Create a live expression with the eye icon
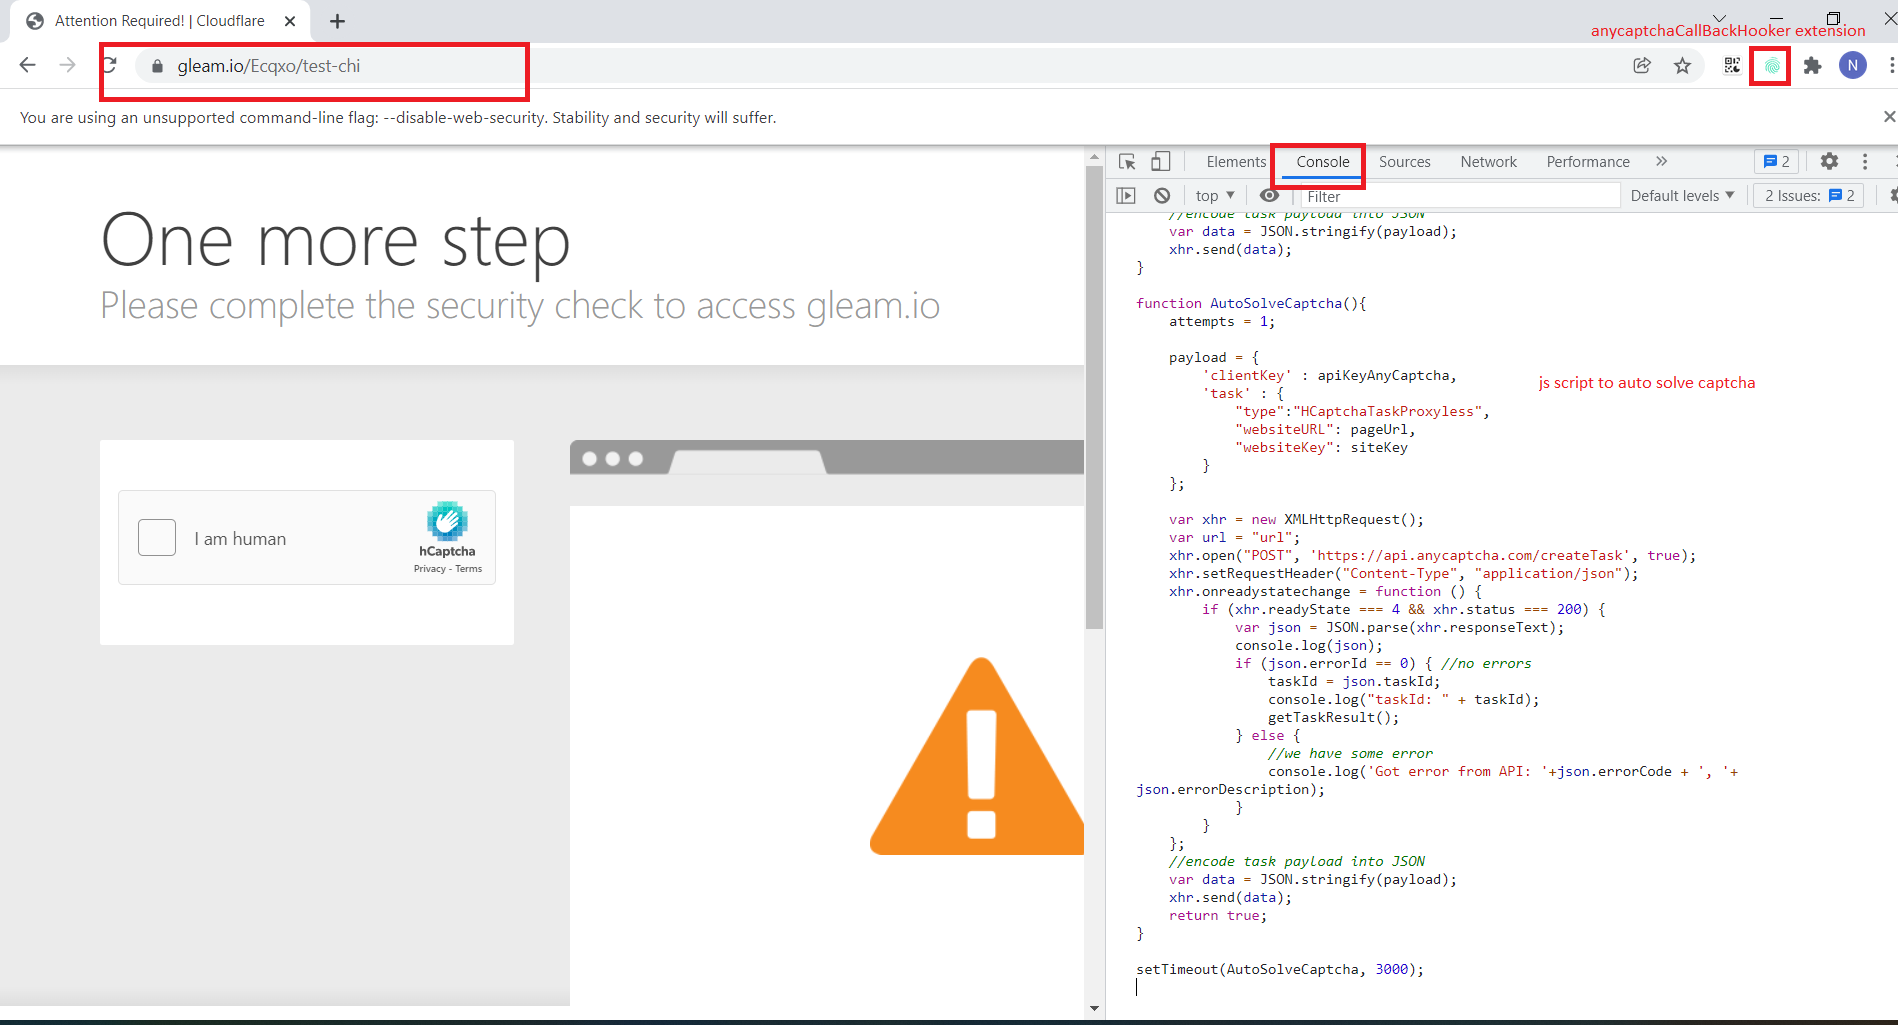Screen dimensions: 1898x1025 pos(1269,196)
